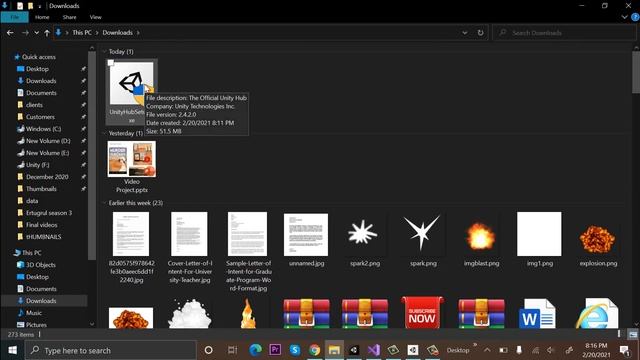Viewport: 640px width, 360px height.
Task: Open the View ribbon tab
Action: coord(96,17)
